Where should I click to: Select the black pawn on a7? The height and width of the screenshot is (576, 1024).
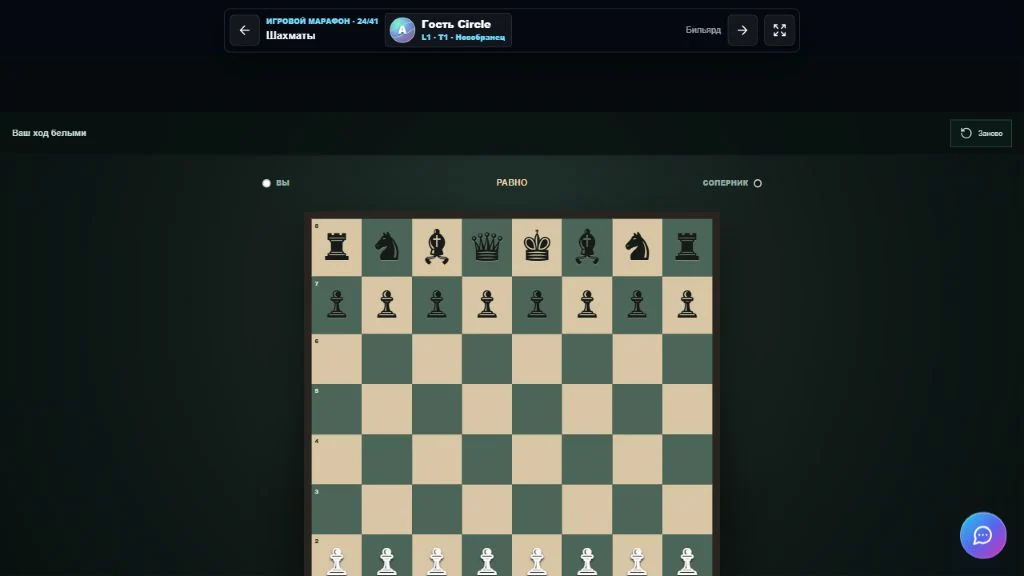click(x=336, y=305)
